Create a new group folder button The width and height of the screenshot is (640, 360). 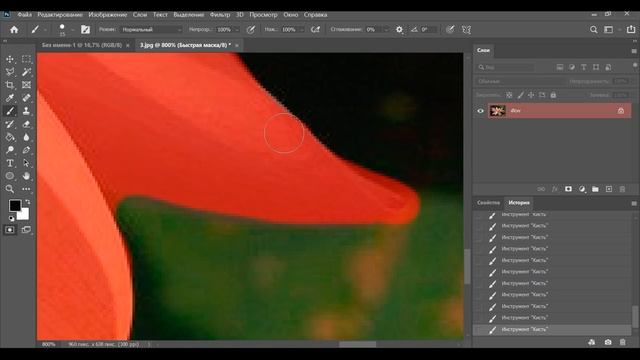click(595, 189)
